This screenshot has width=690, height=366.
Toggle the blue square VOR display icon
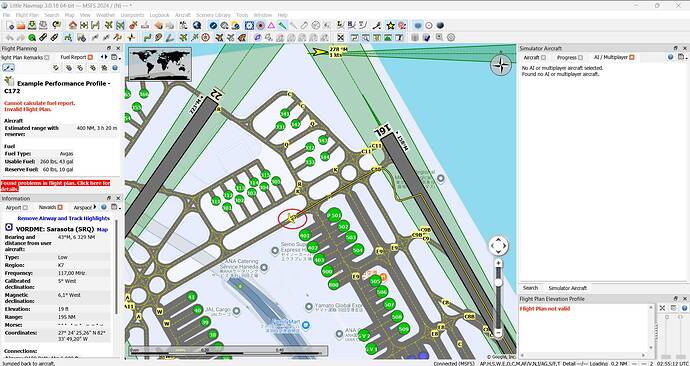[x=249, y=26]
